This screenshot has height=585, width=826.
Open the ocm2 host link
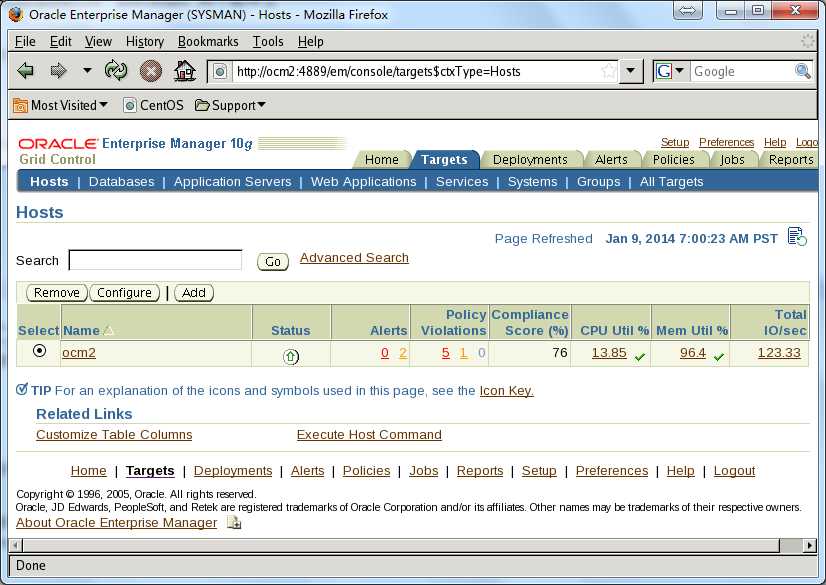pos(79,352)
